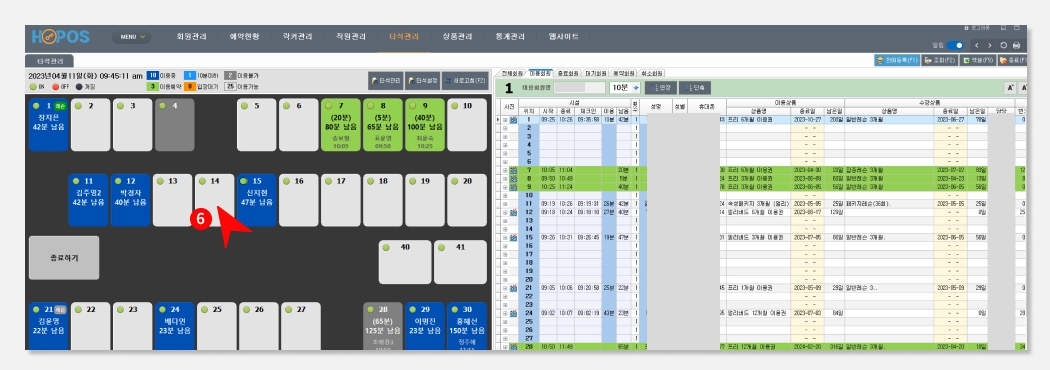Screen dimensions: 1050x370
Task: Click the 타석관리 toolbar button
Action: tap(385, 80)
